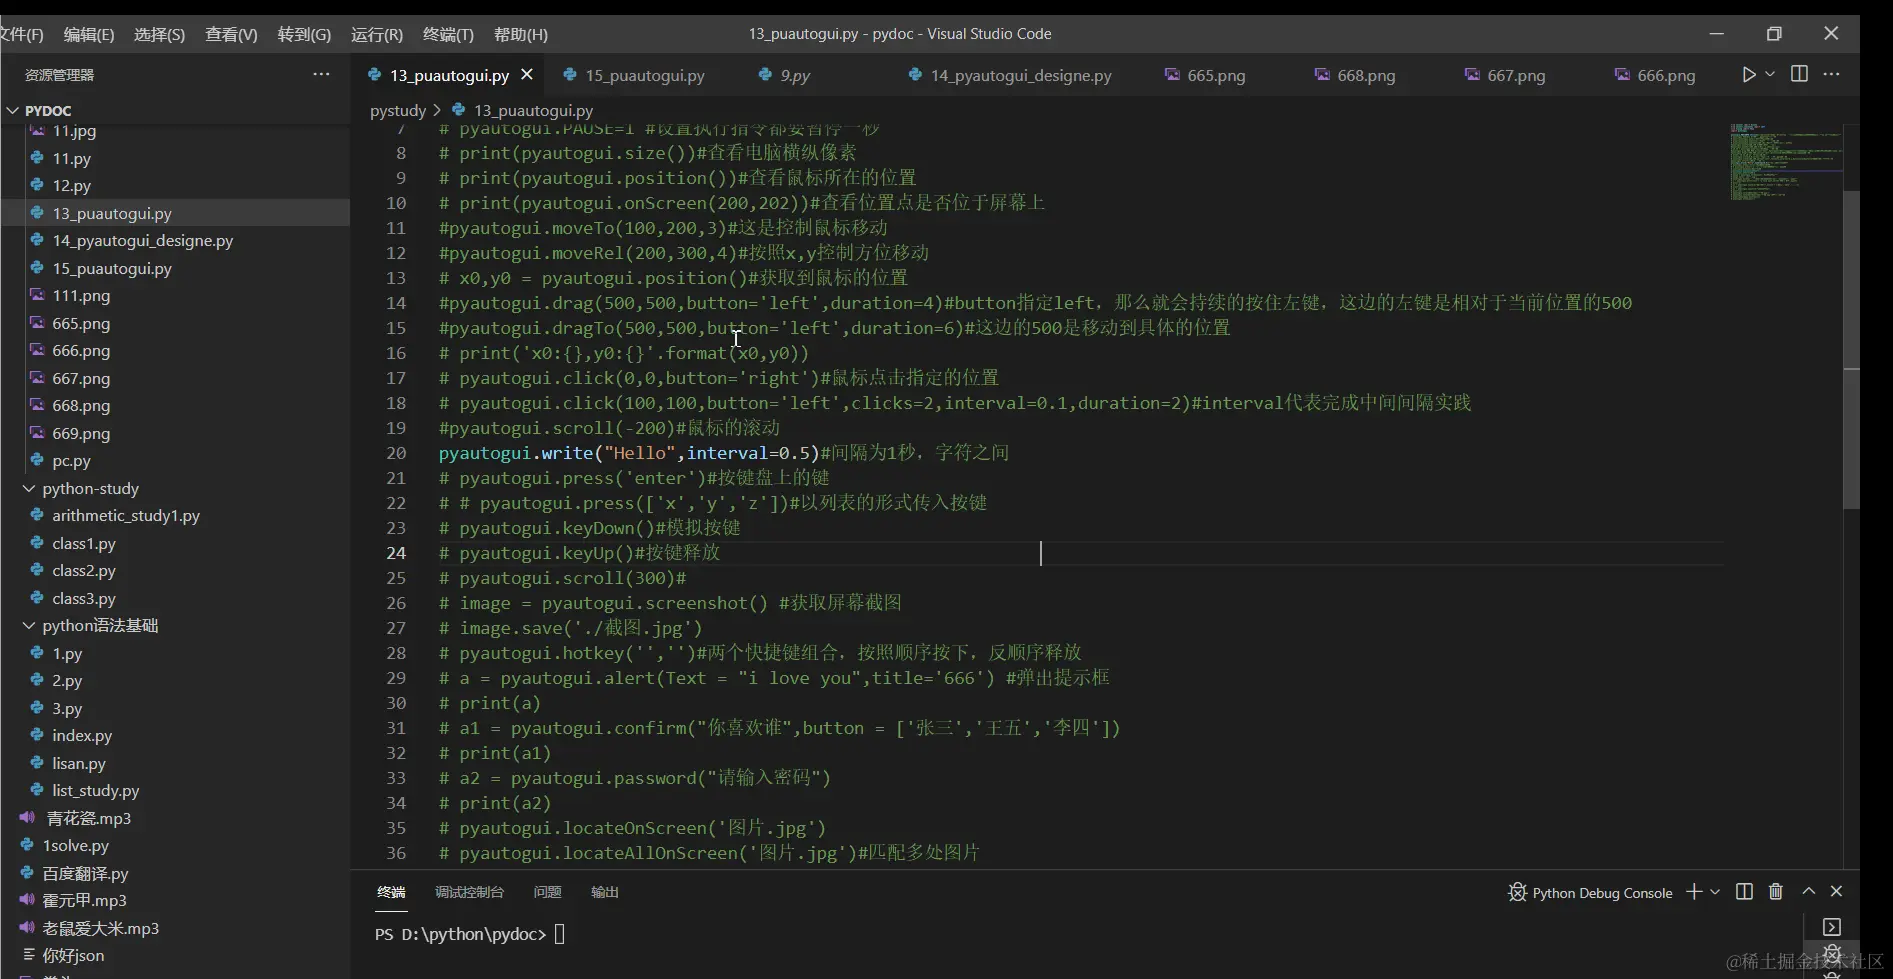The height and width of the screenshot is (979, 1893).
Task: Click the code minimap preview
Action: coord(1786,162)
